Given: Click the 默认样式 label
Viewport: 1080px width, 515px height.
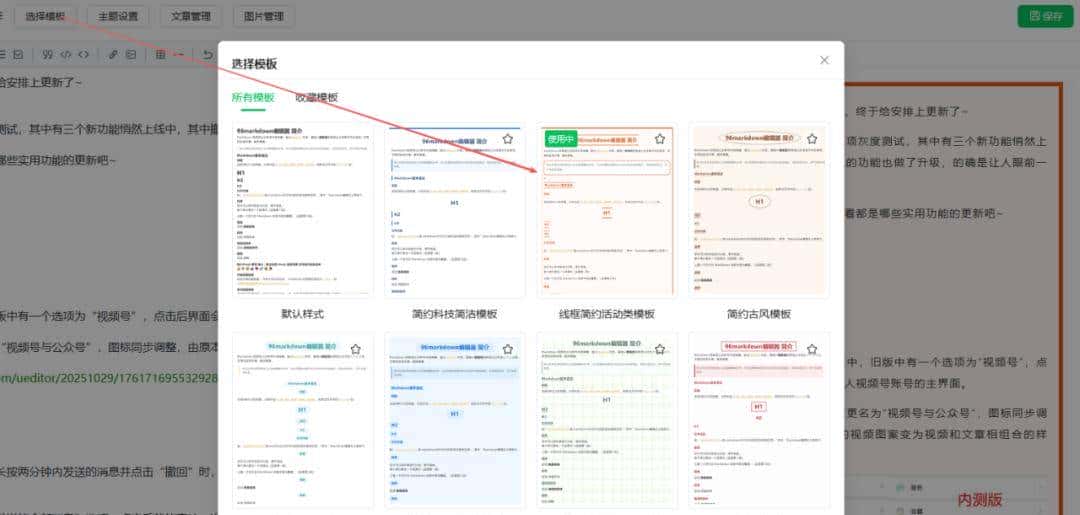Looking at the screenshot, I should 302,314.
